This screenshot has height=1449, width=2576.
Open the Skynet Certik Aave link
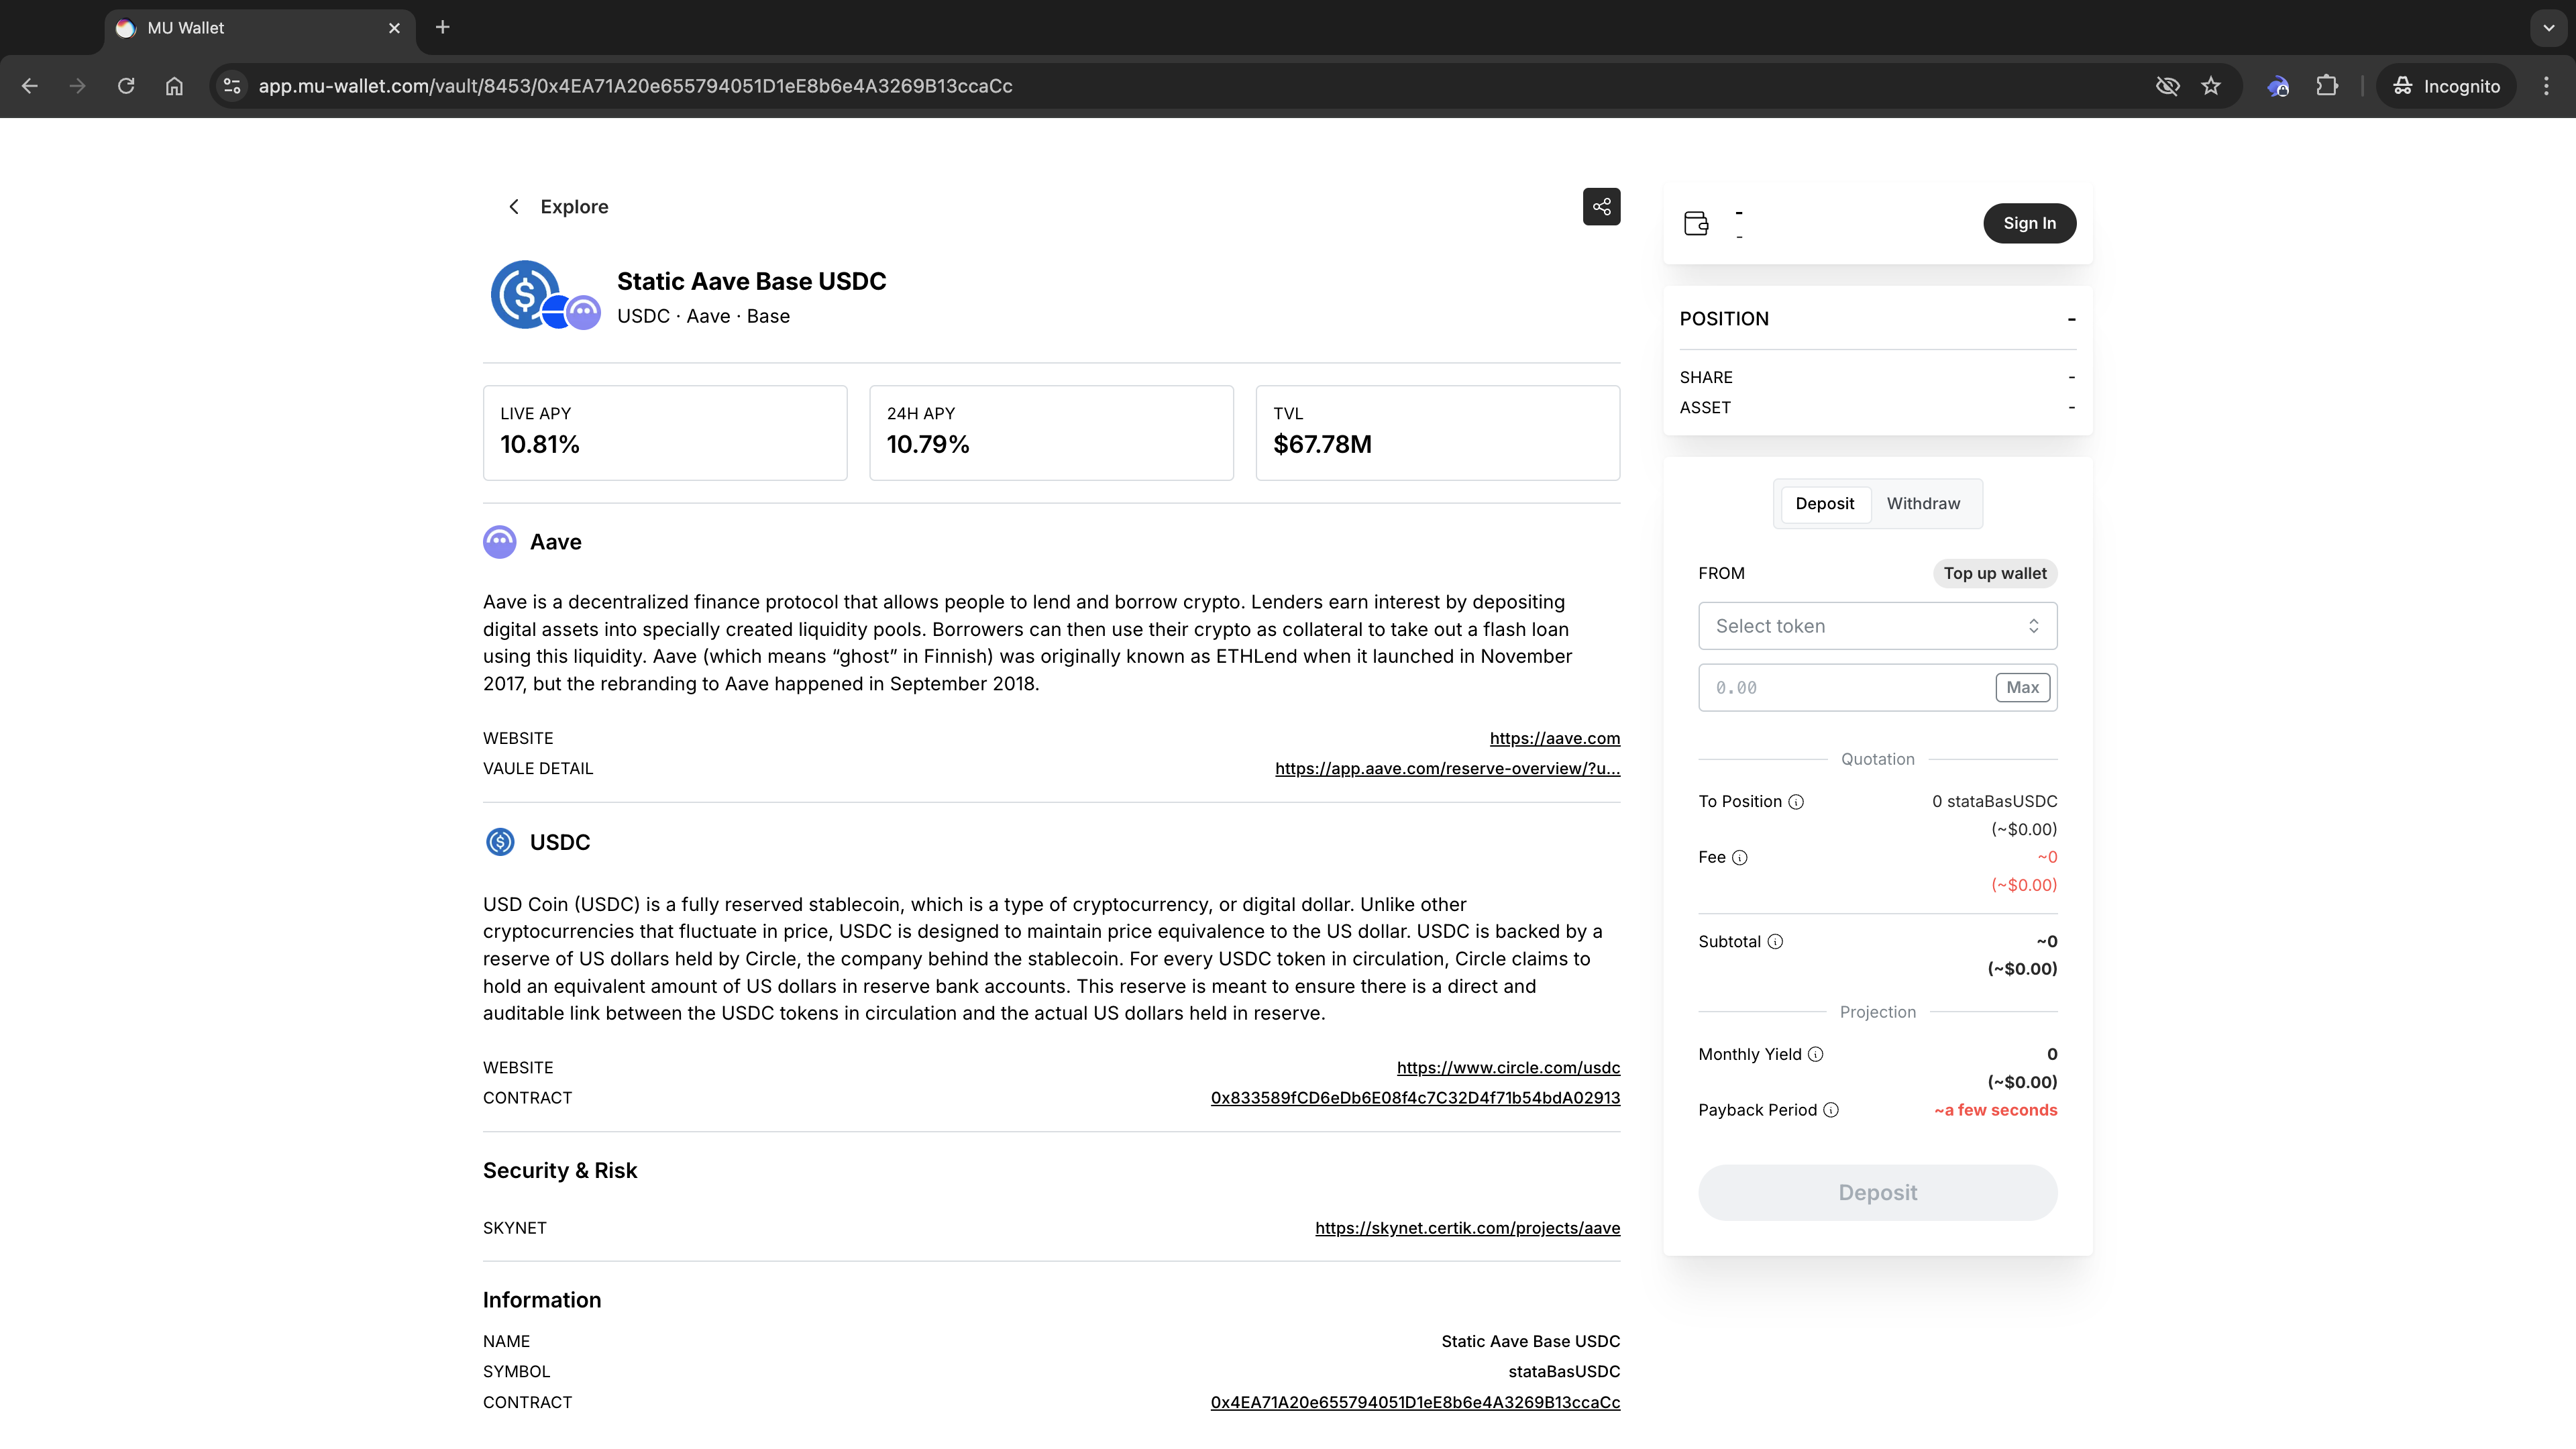click(1467, 1228)
